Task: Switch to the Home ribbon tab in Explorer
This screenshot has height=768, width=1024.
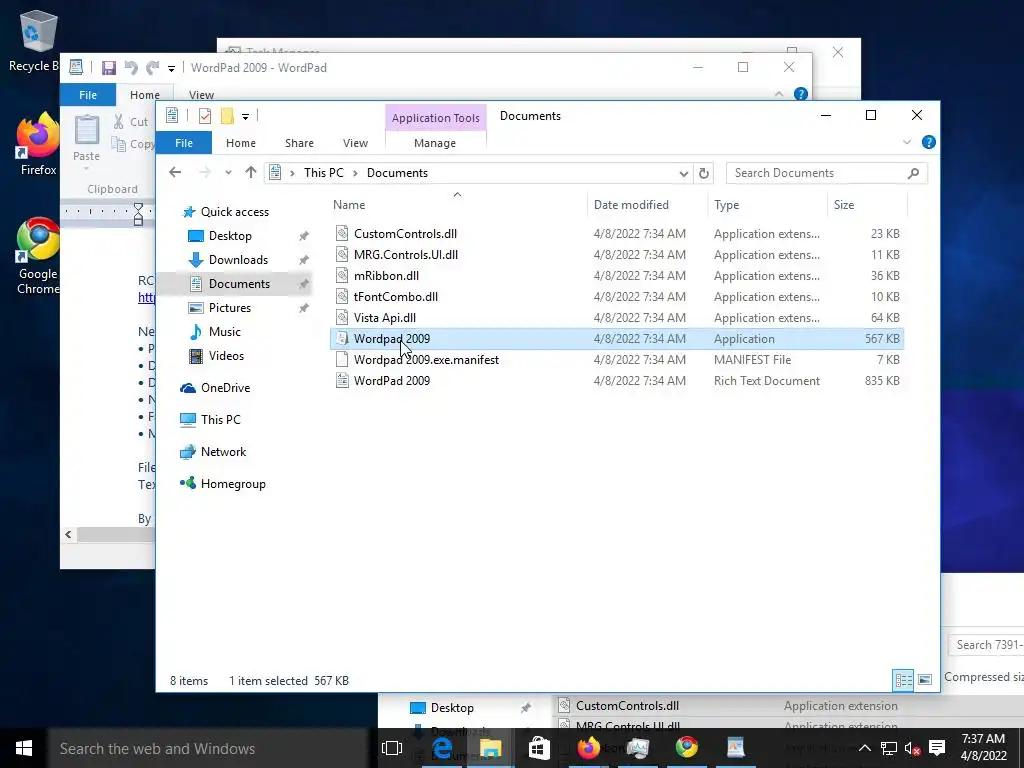Action: tap(241, 143)
